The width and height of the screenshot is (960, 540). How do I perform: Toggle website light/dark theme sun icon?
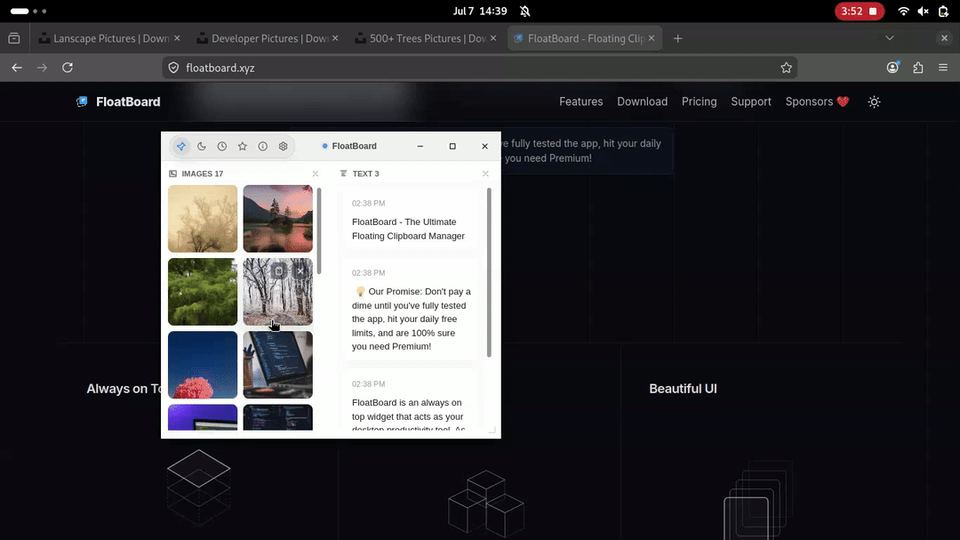[874, 102]
